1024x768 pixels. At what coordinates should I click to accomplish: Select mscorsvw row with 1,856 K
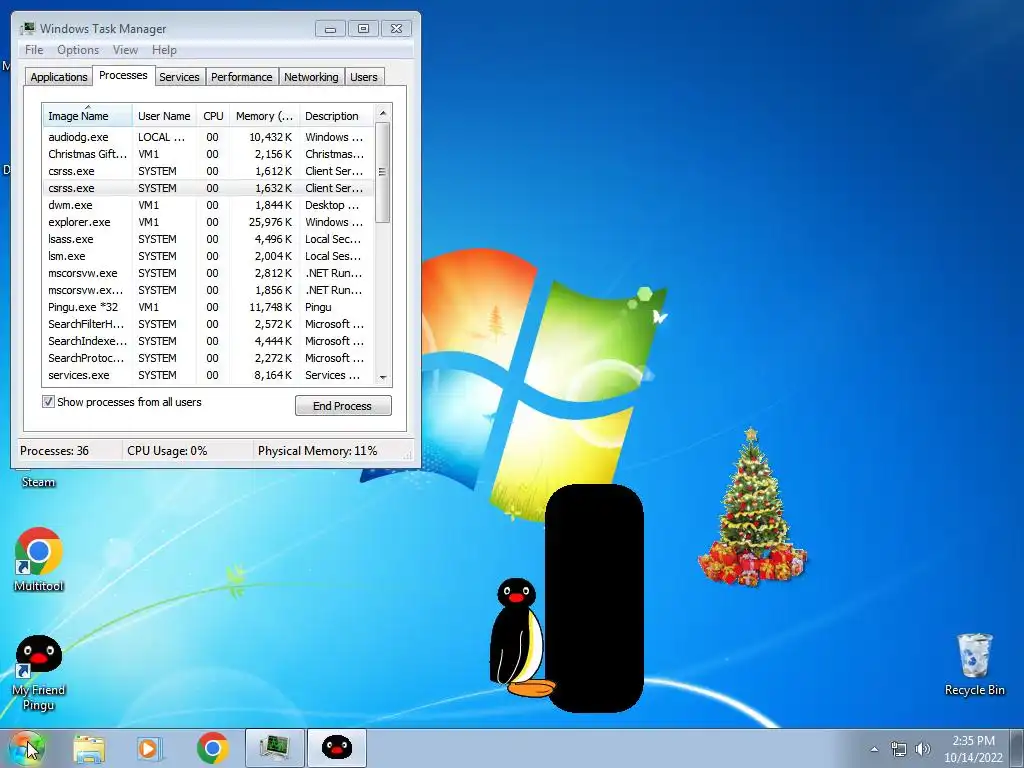click(x=208, y=290)
